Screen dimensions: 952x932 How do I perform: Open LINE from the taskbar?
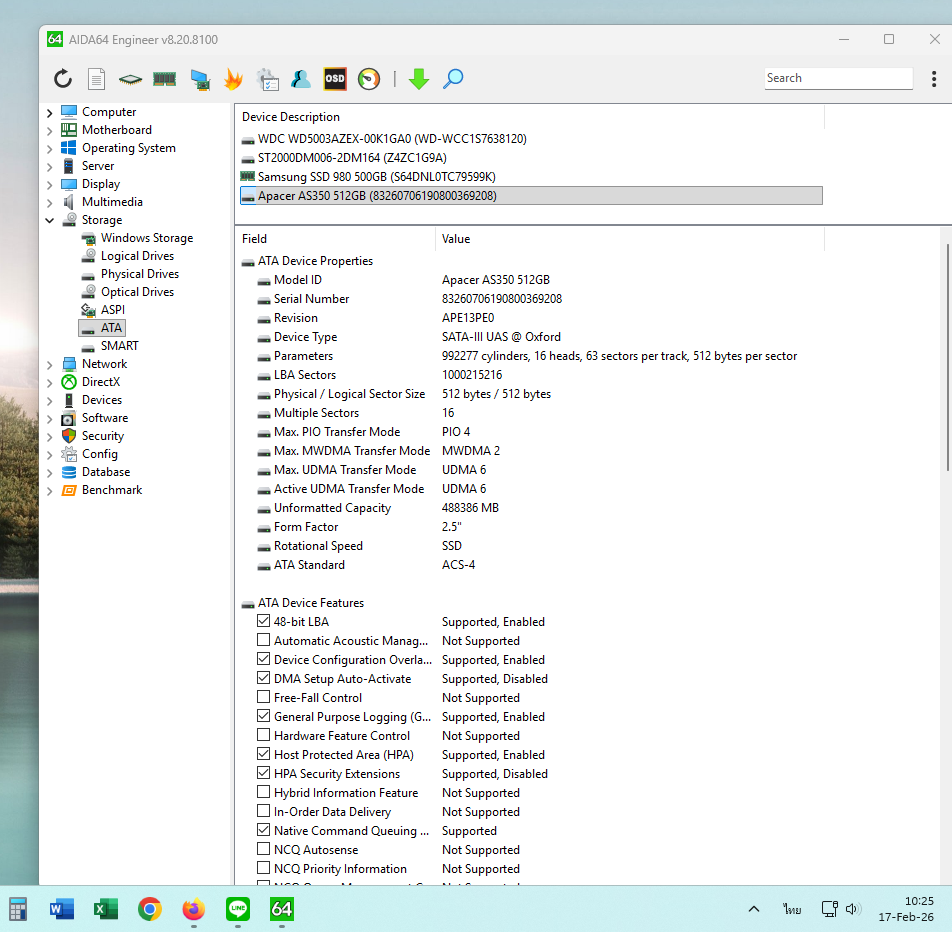pos(238,909)
